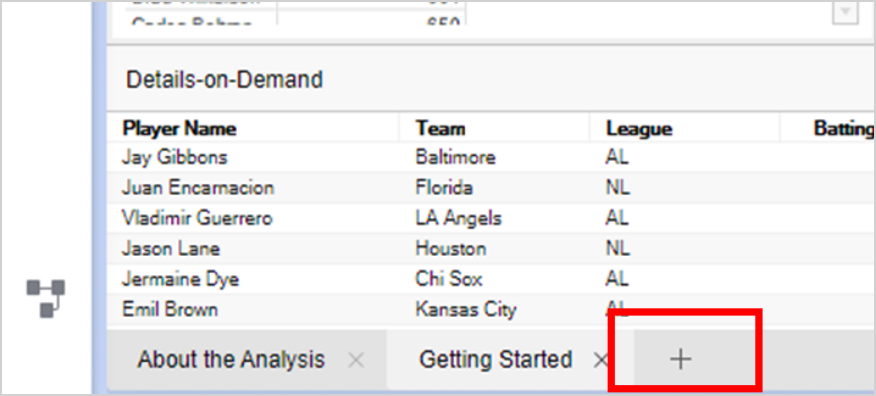Click the Jason Lane player name
876x396 pixels.
click(171, 248)
